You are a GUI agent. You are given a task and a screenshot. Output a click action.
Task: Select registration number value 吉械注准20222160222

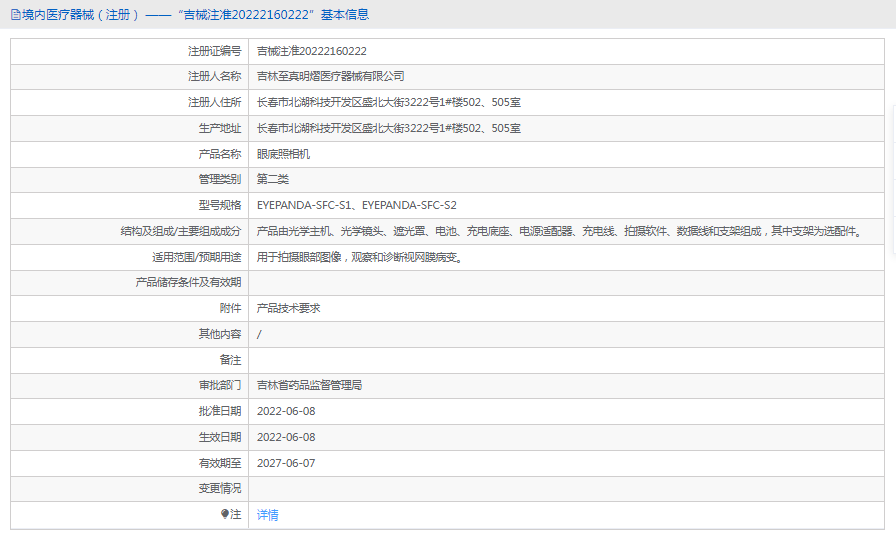point(311,51)
